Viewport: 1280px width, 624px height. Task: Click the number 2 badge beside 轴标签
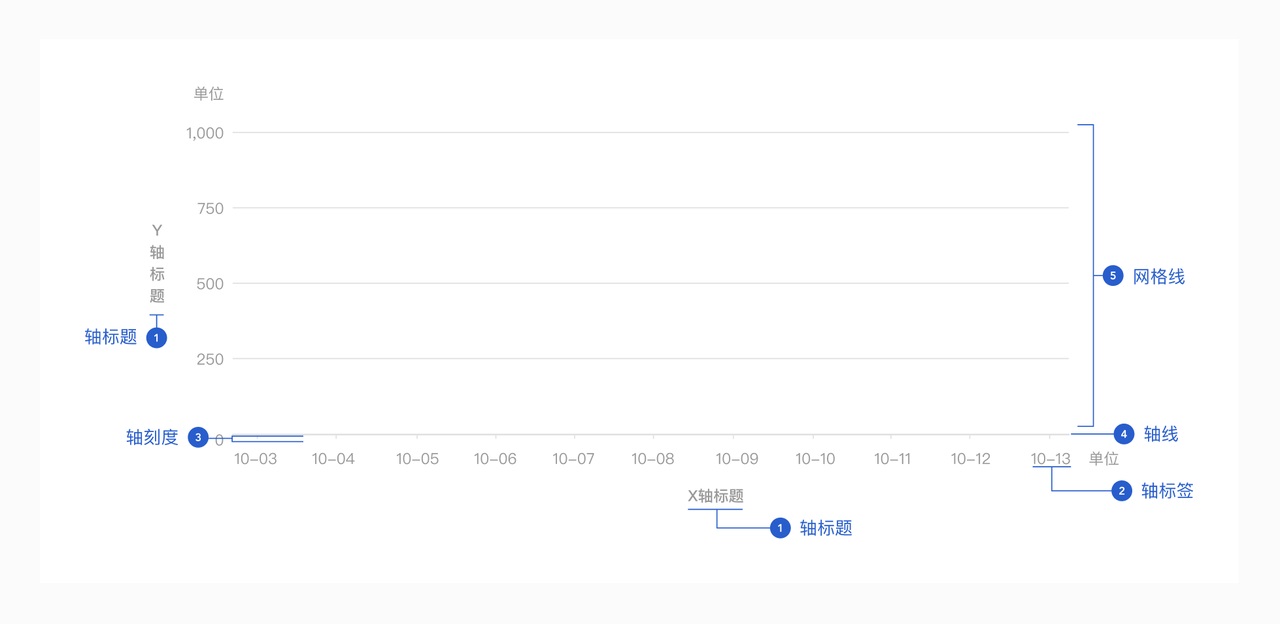point(1122,491)
